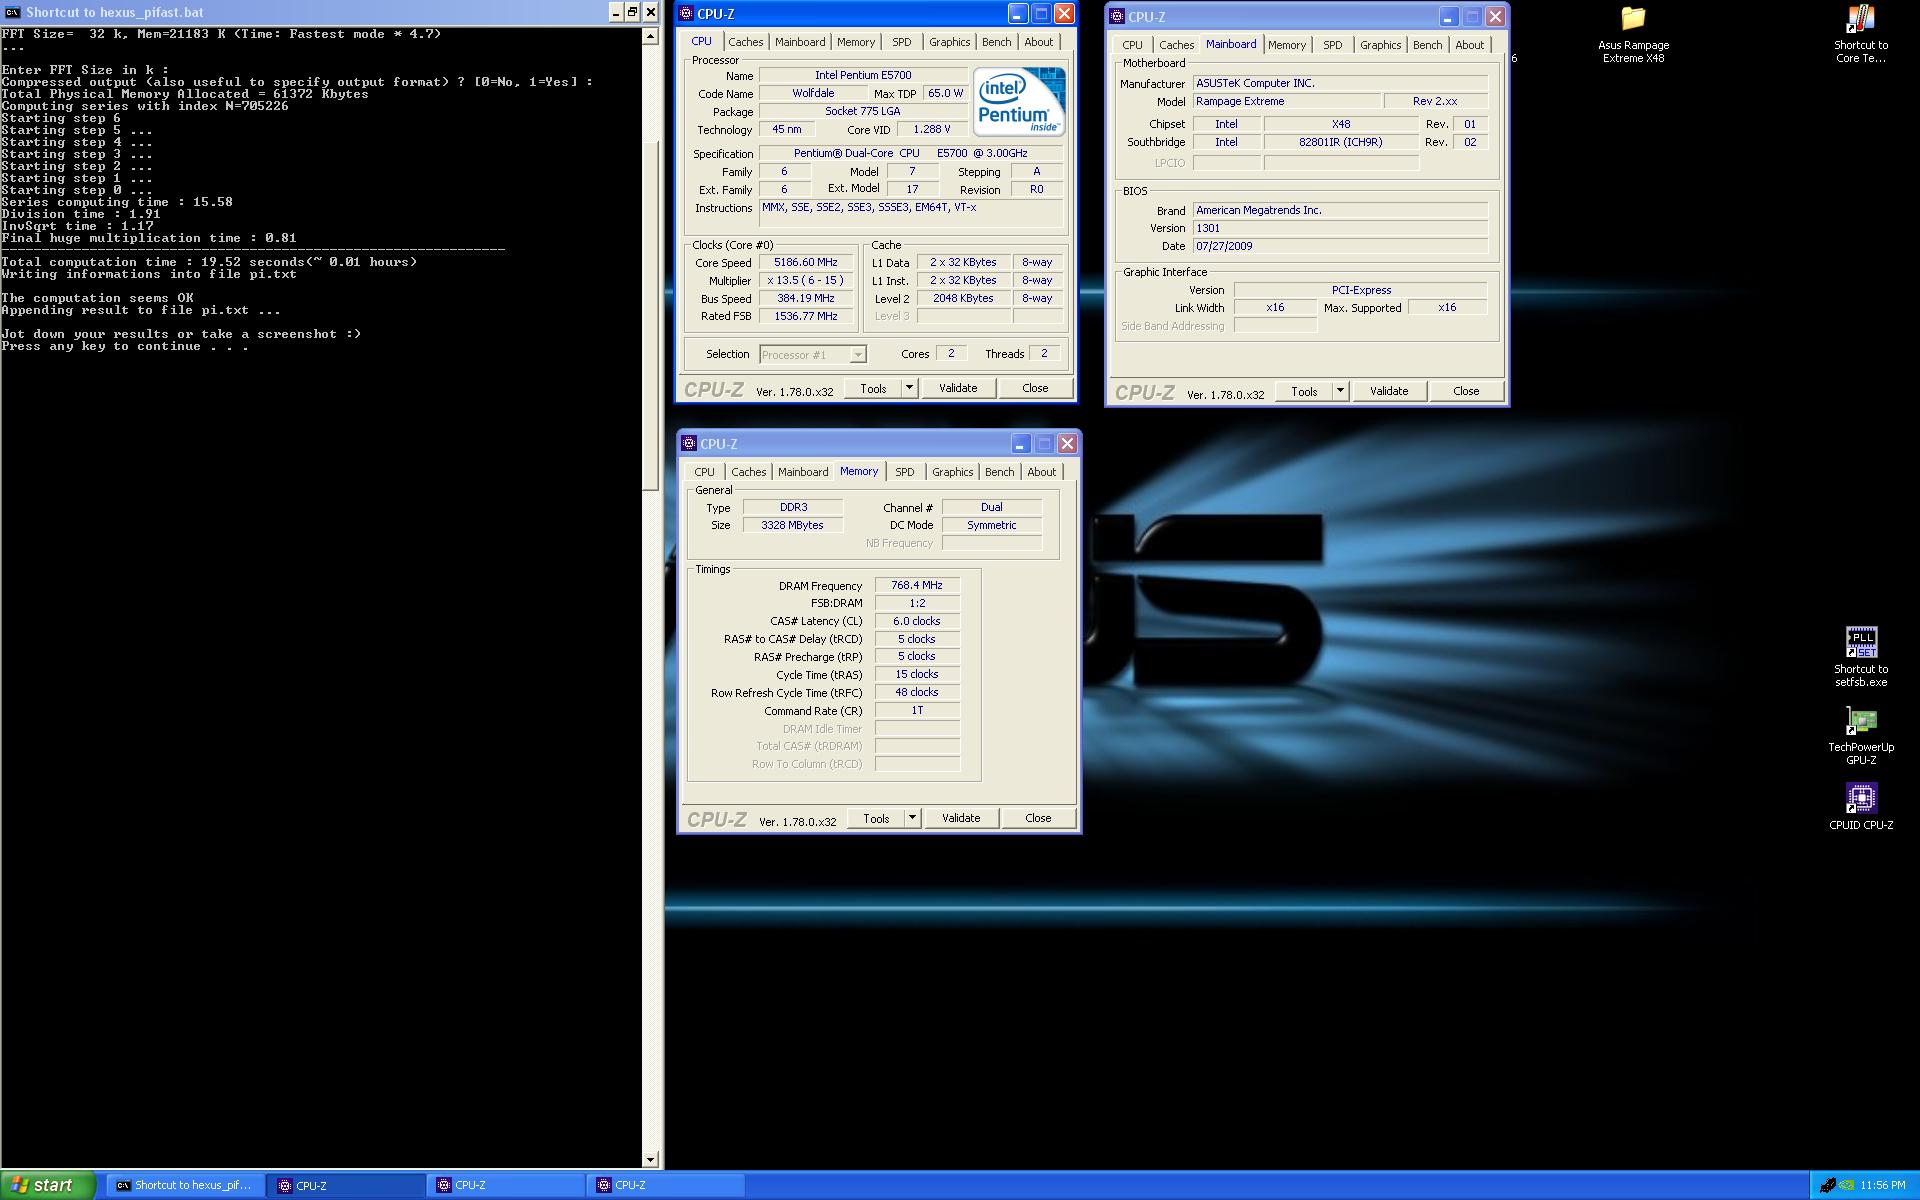Click the CPU-Z title icon in the processor window
This screenshot has width=1920, height=1200.
pyautogui.click(x=686, y=14)
